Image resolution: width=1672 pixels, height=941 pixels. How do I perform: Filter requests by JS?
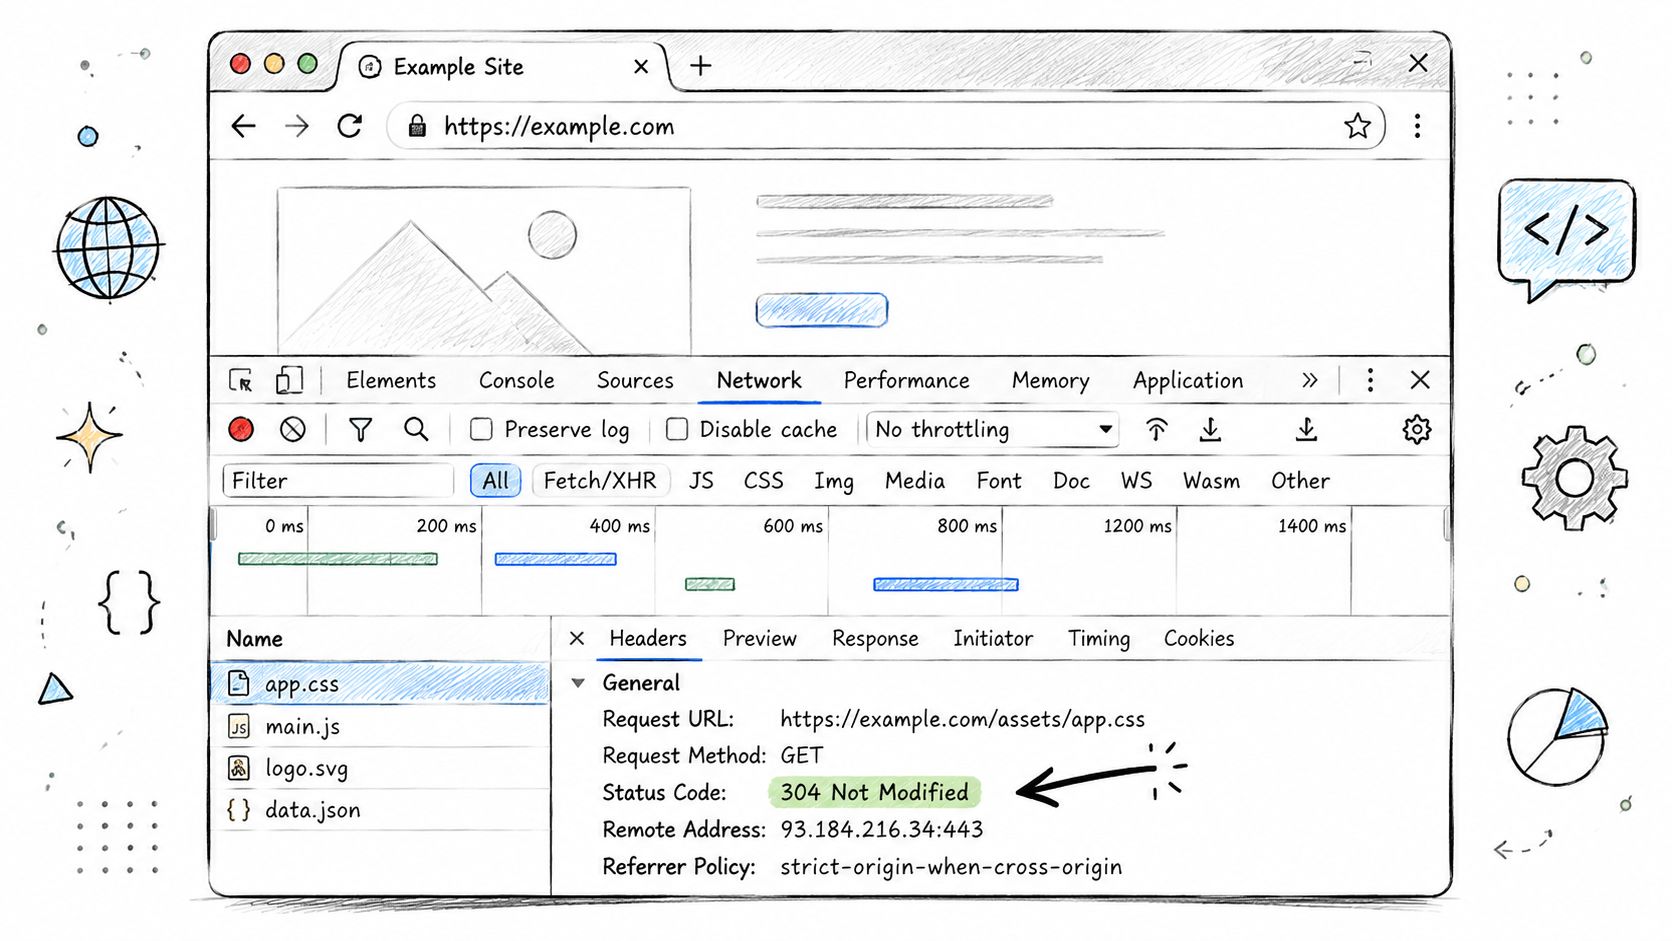pos(701,481)
